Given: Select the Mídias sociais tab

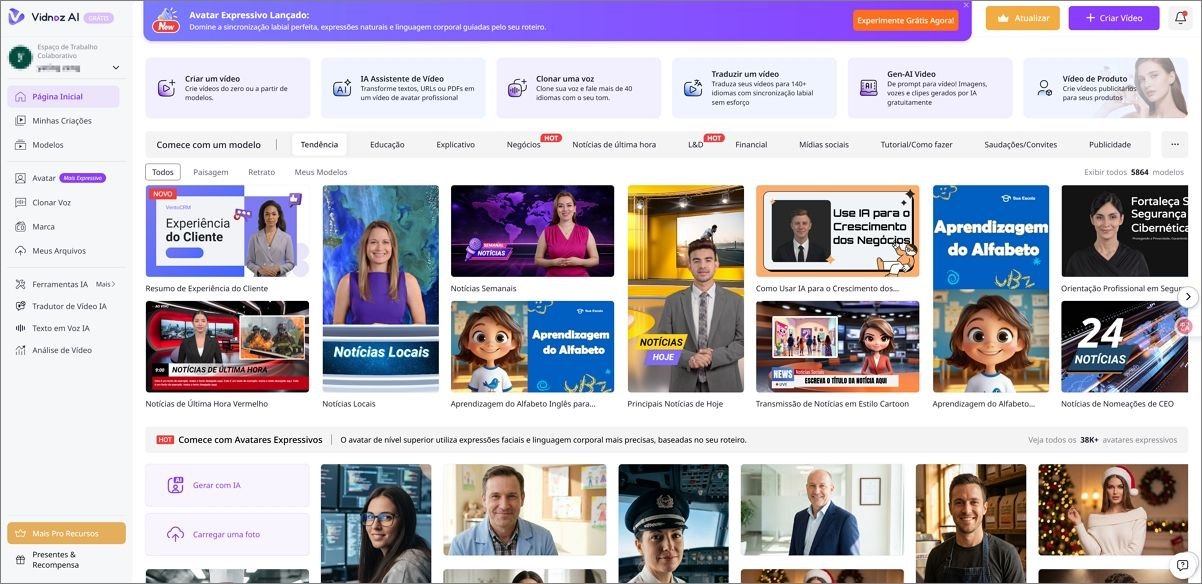Looking at the screenshot, I should coord(824,144).
